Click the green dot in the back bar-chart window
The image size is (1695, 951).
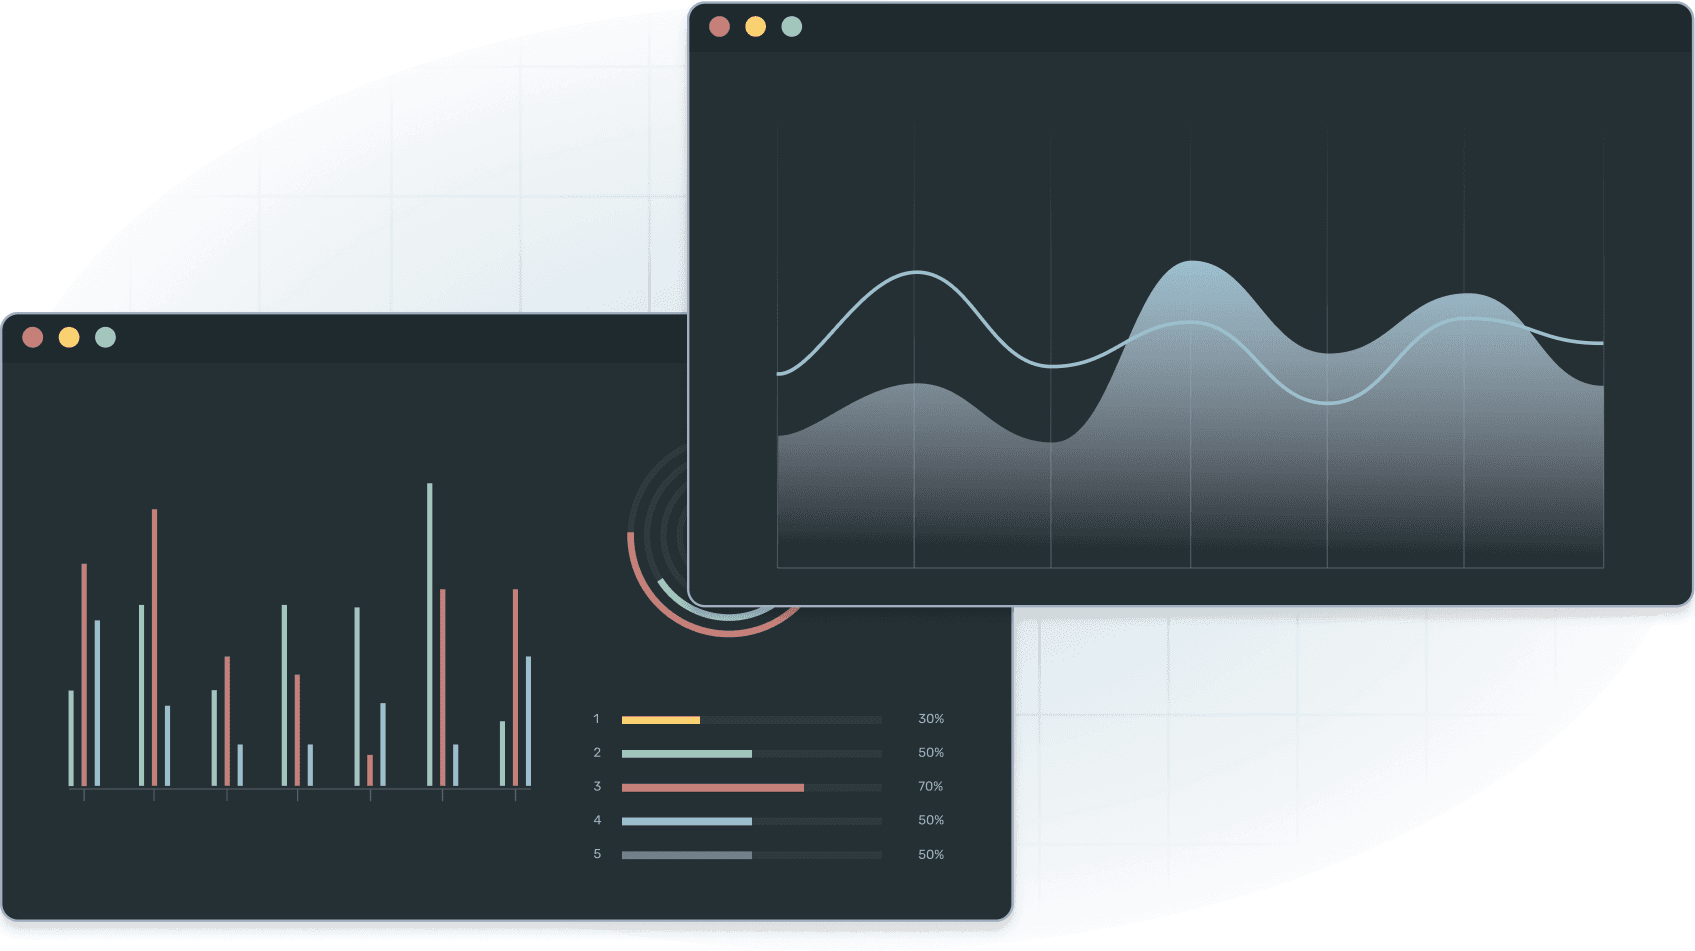click(x=105, y=338)
